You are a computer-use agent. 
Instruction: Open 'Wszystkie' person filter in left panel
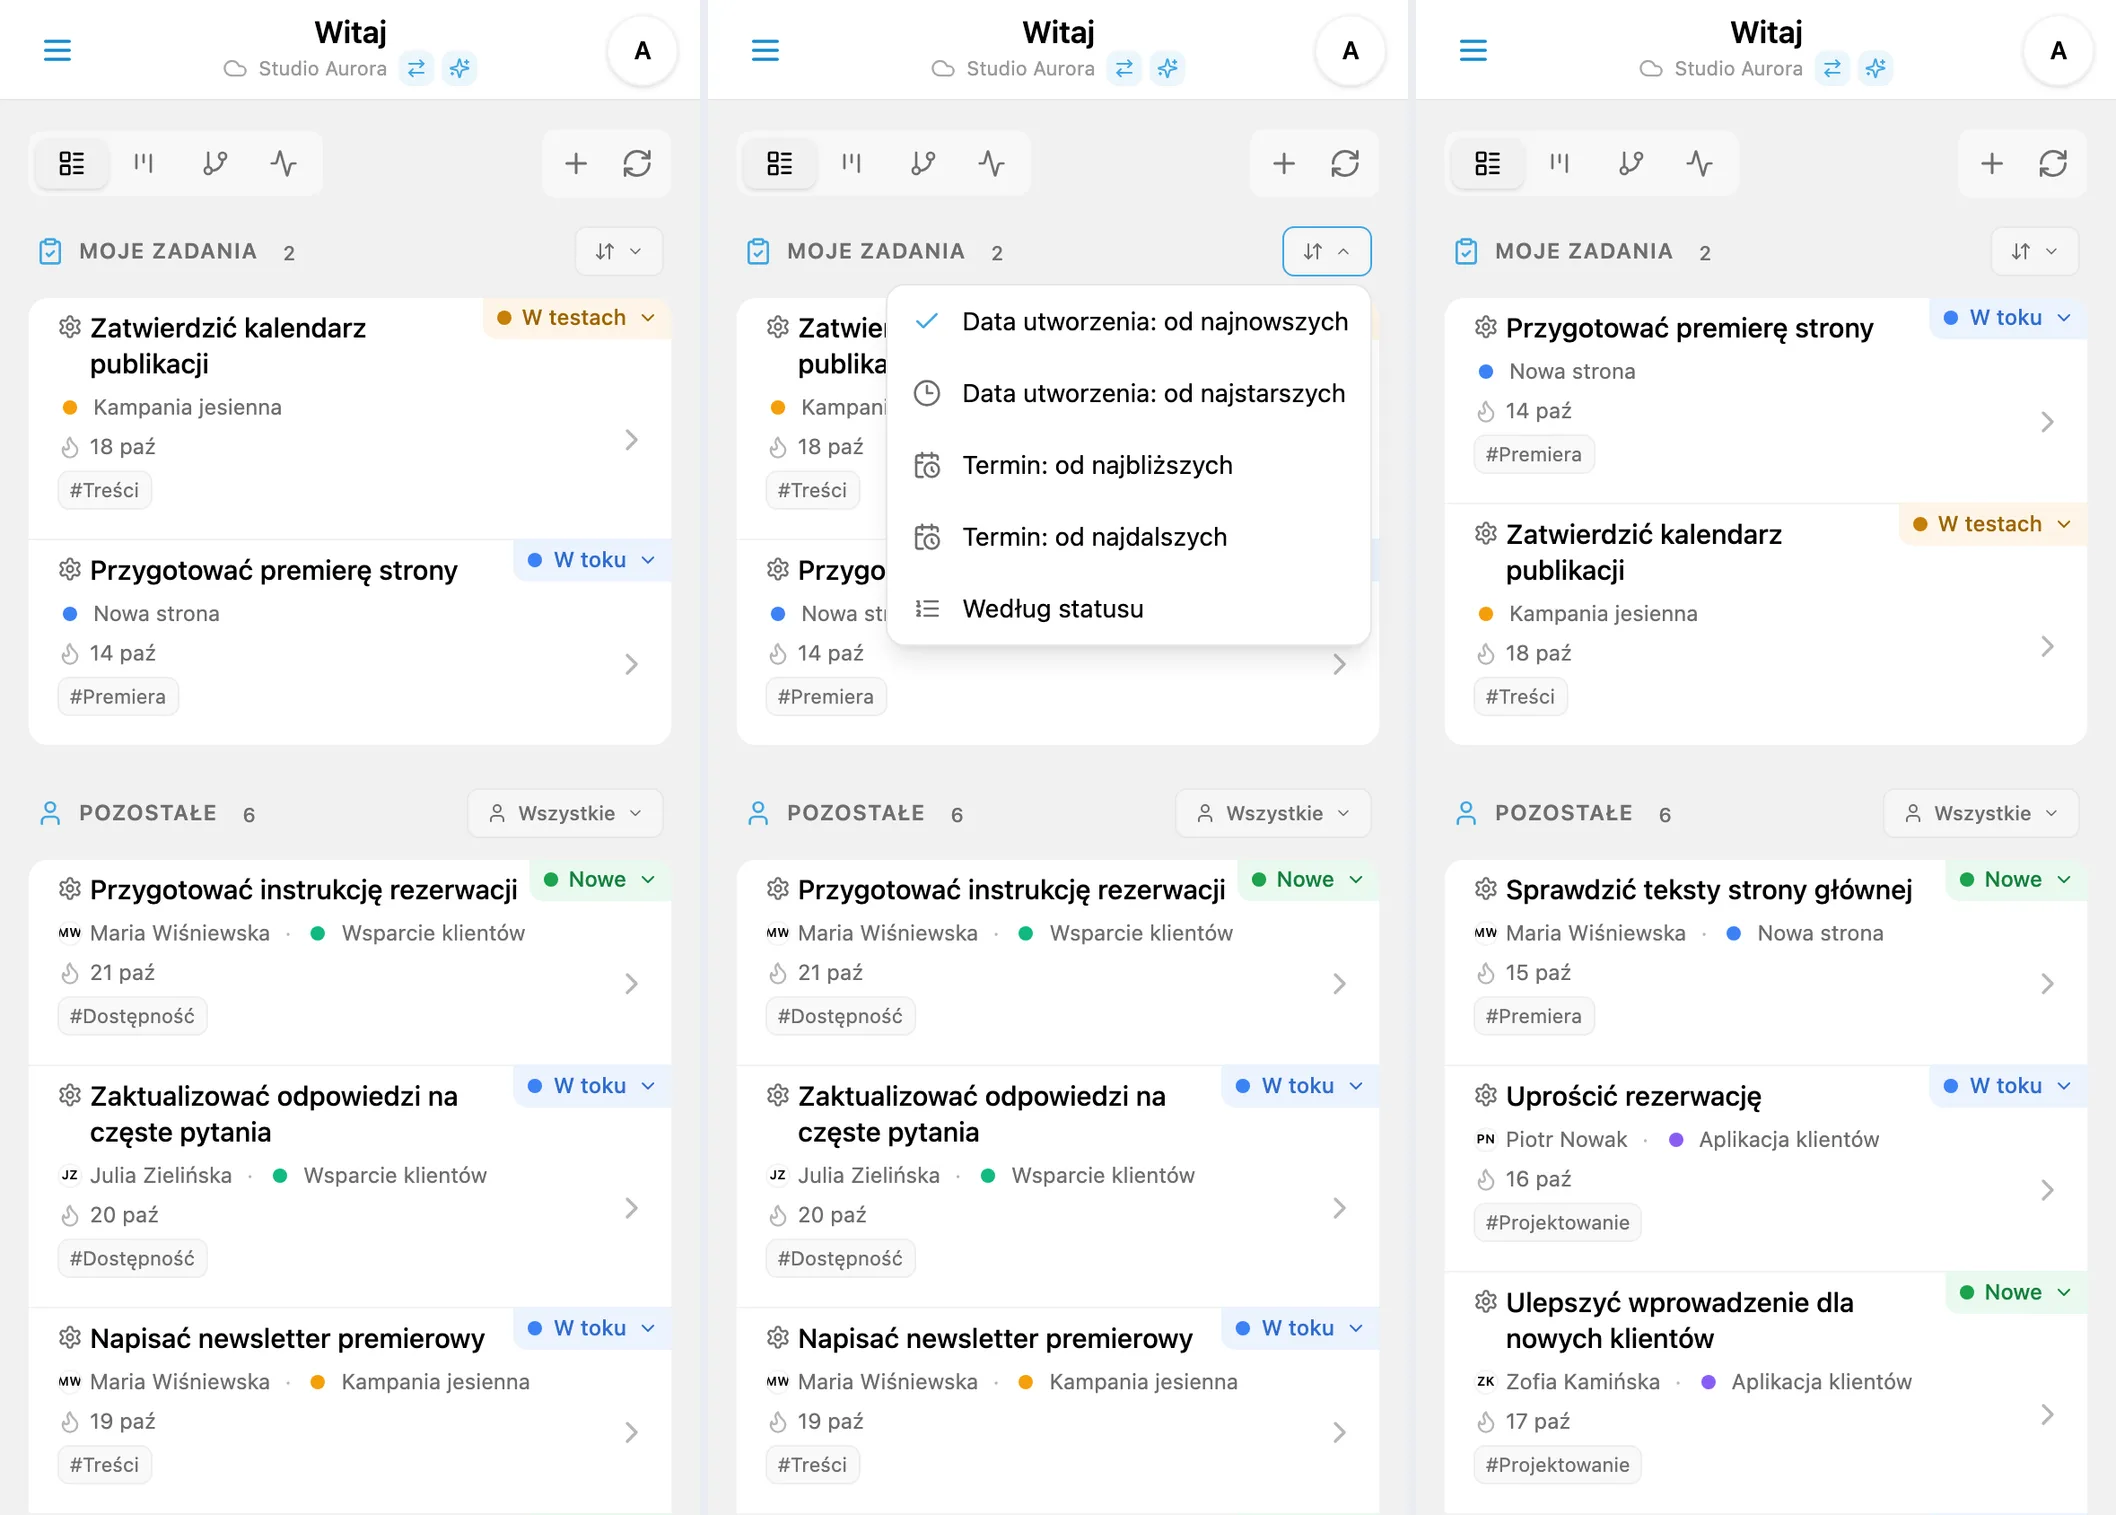[565, 814]
